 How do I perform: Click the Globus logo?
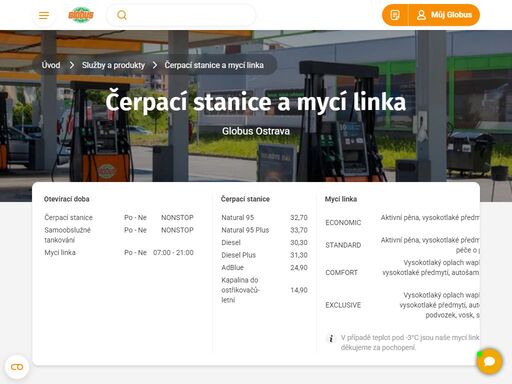81,15
